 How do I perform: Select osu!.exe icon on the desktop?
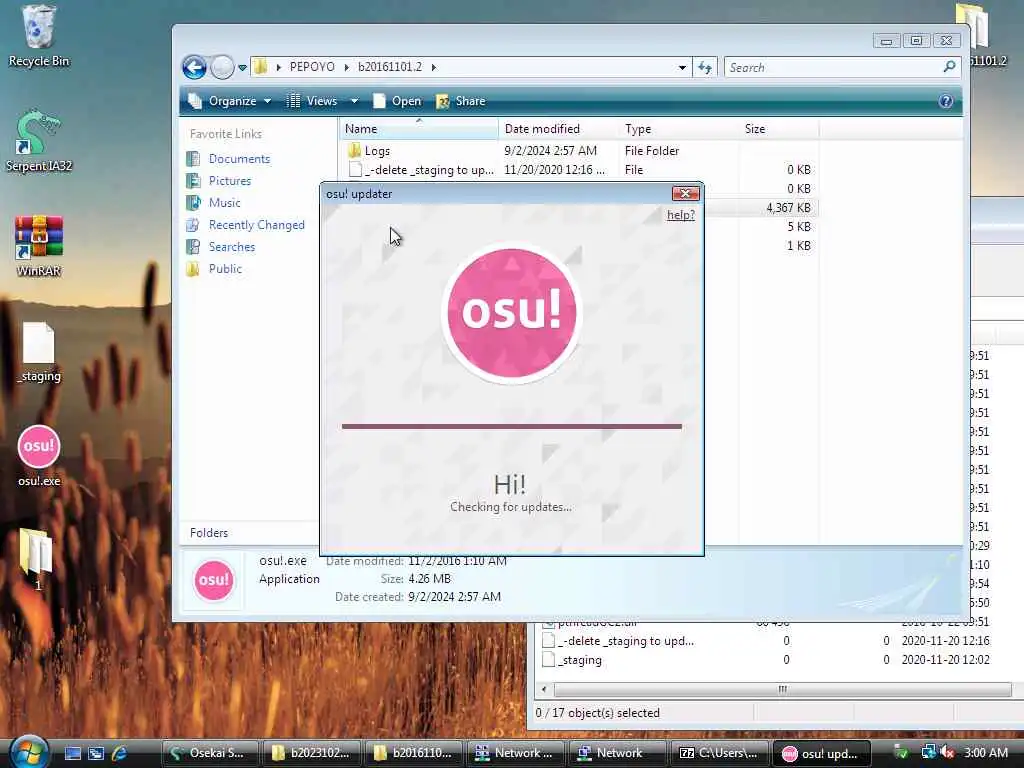coord(39,456)
